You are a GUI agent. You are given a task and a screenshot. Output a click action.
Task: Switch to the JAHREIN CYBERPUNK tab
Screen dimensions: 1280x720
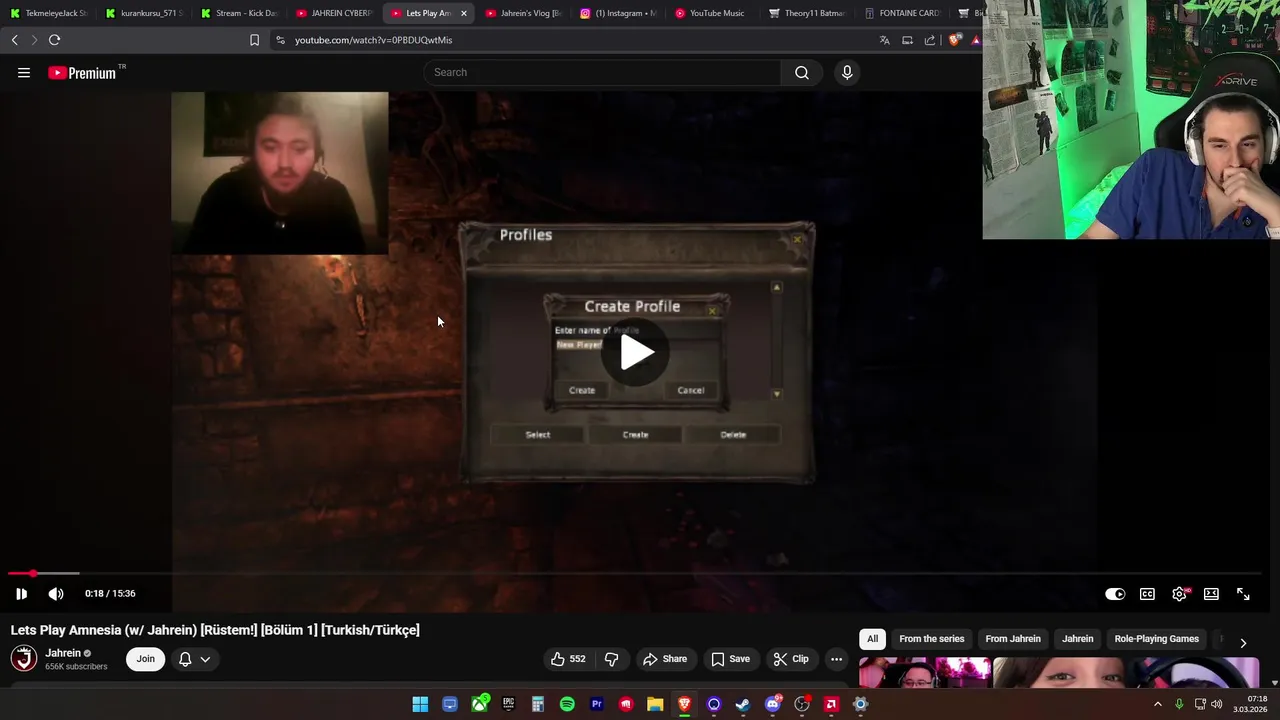(334, 13)
